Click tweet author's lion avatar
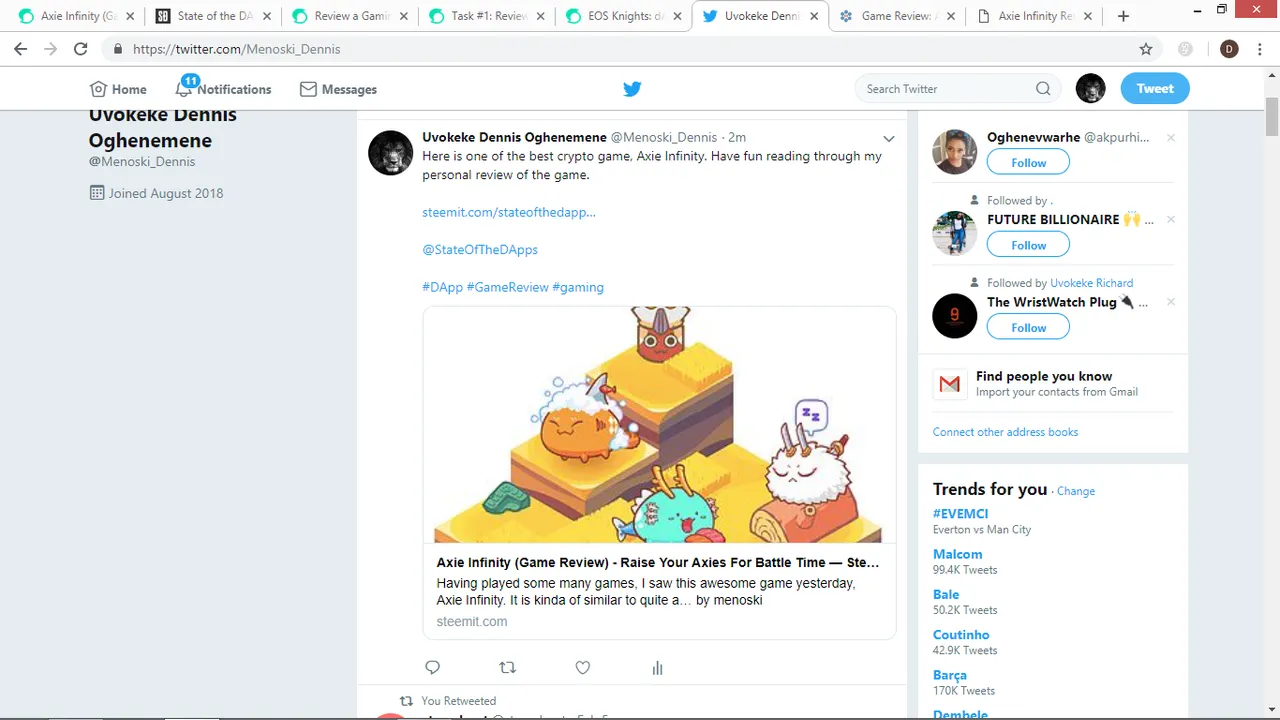The image size is (1280, 720). [391, 153]
